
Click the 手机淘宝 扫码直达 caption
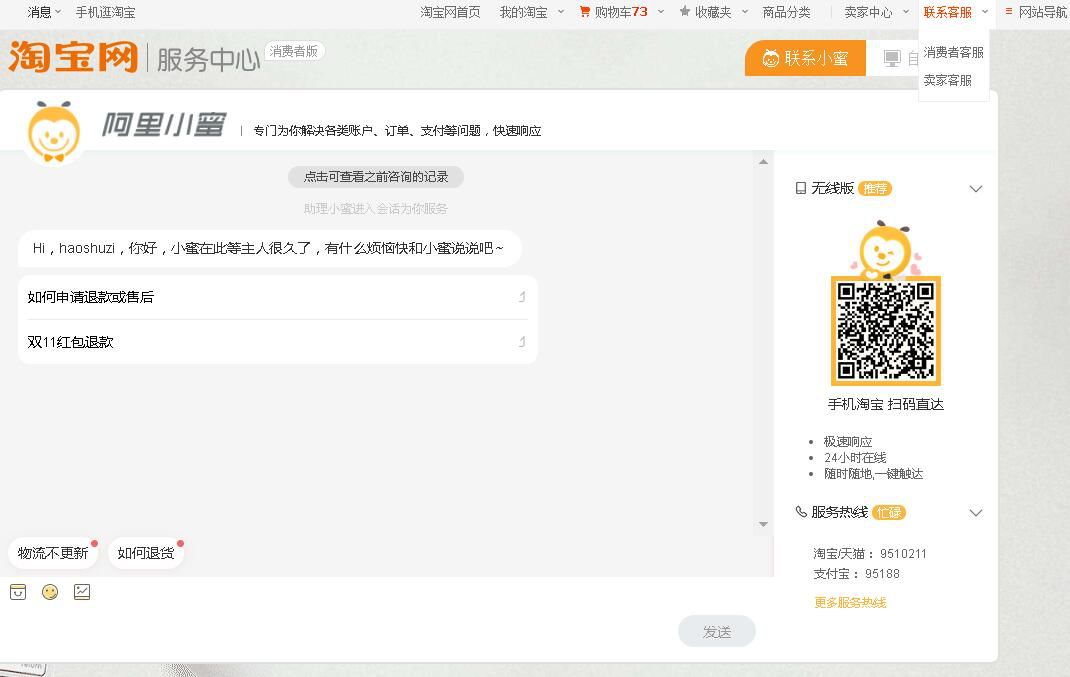(x=886, y=404)
